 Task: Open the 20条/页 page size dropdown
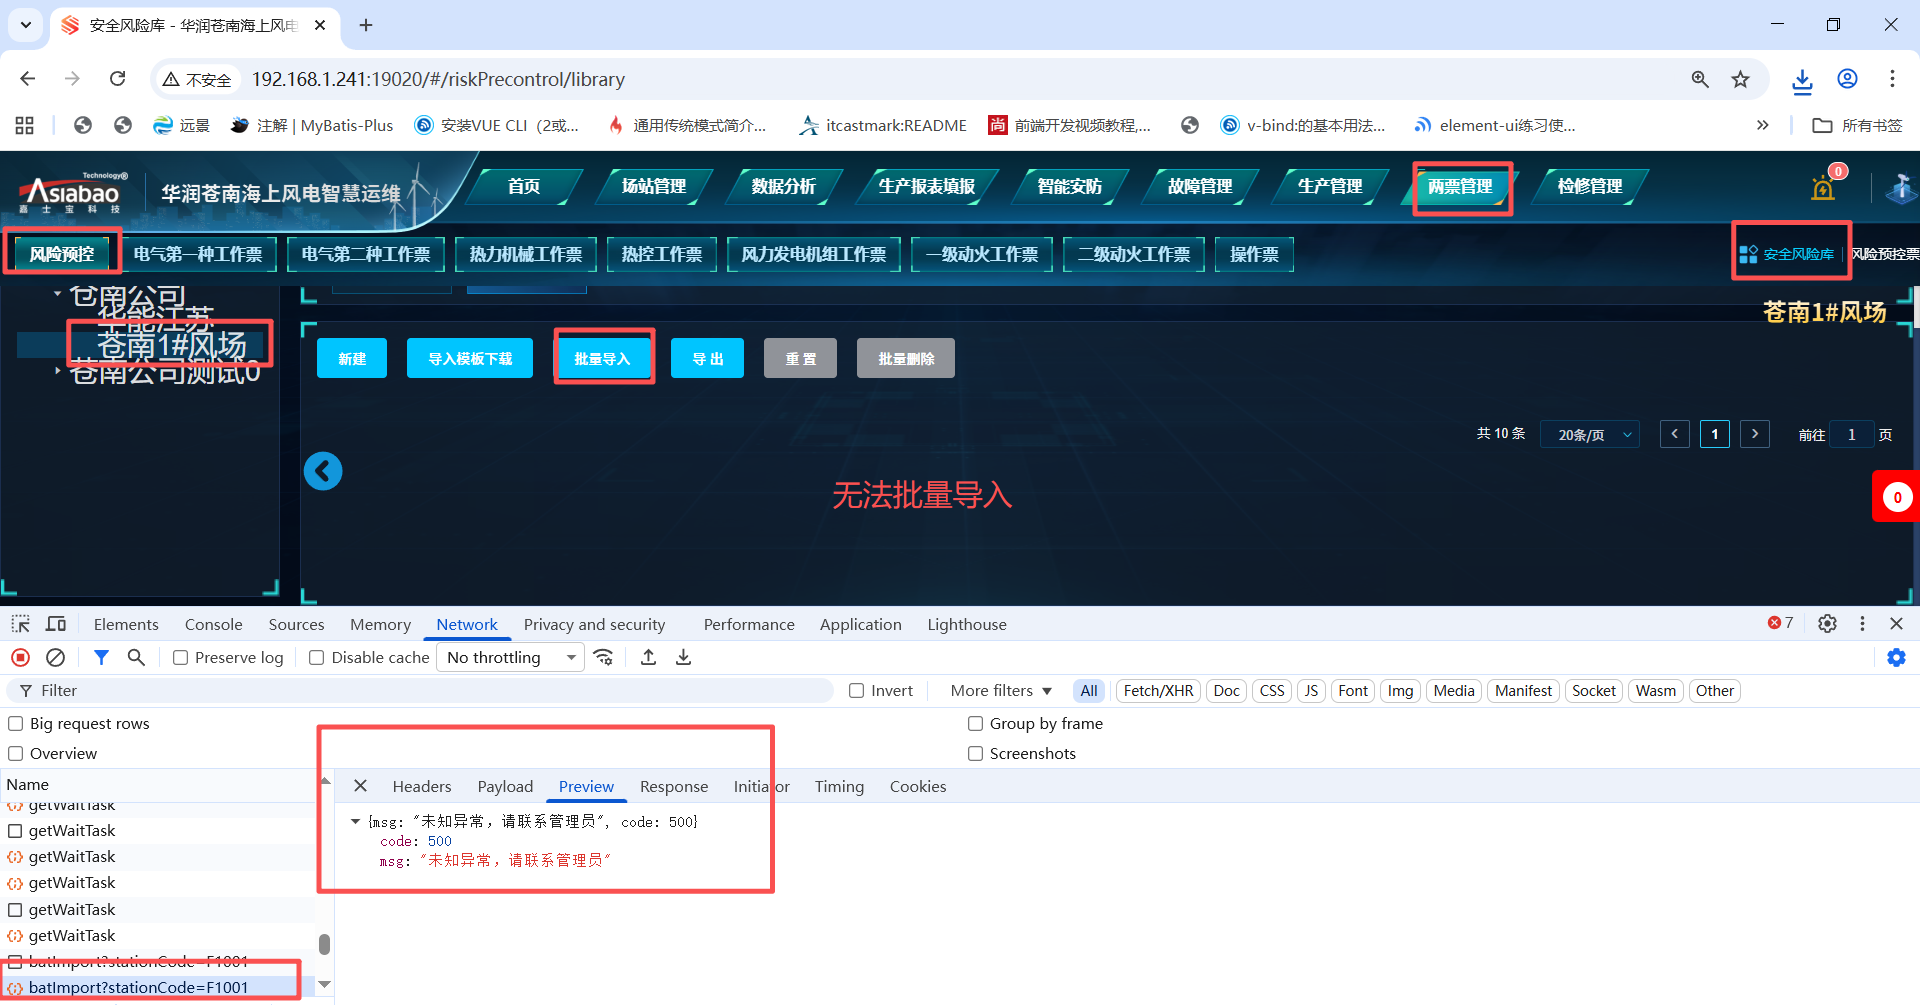1590,435
